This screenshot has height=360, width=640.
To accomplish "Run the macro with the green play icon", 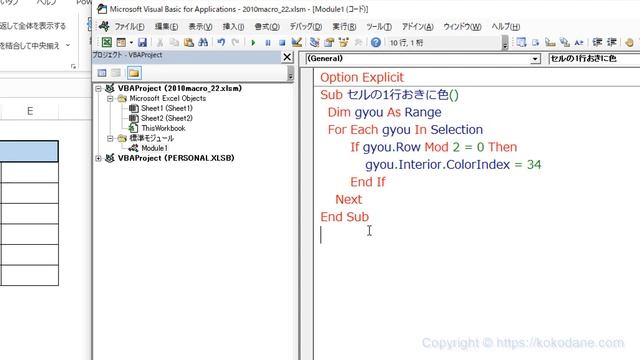I will (253, 42).
